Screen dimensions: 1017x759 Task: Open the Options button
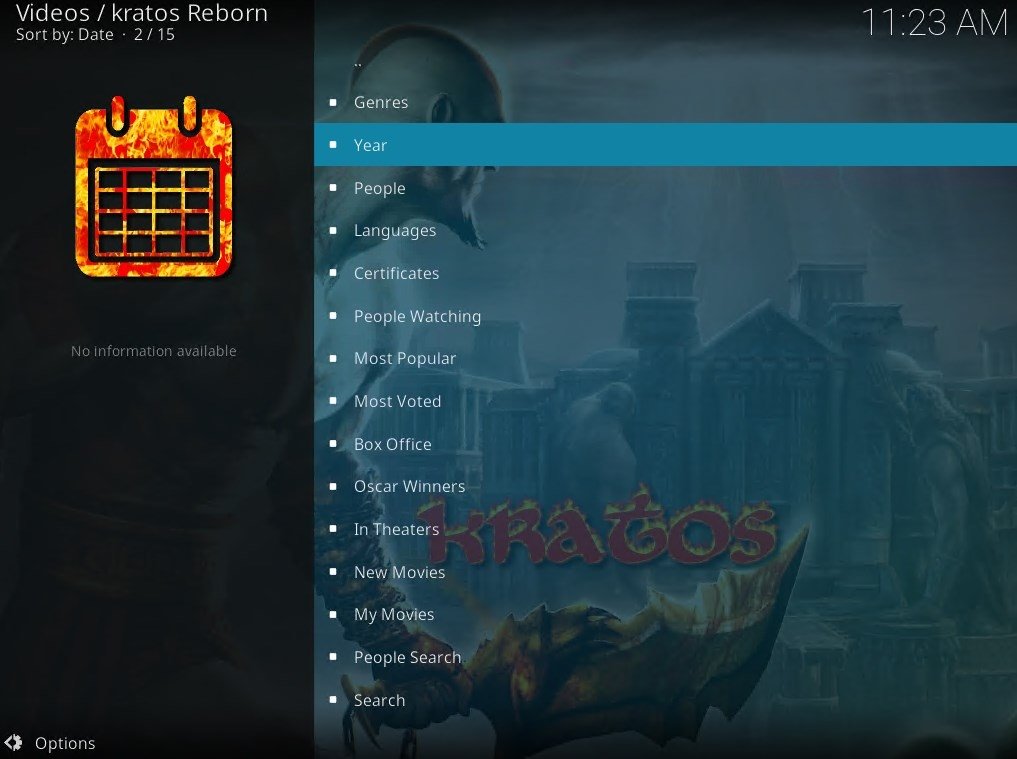50,743
